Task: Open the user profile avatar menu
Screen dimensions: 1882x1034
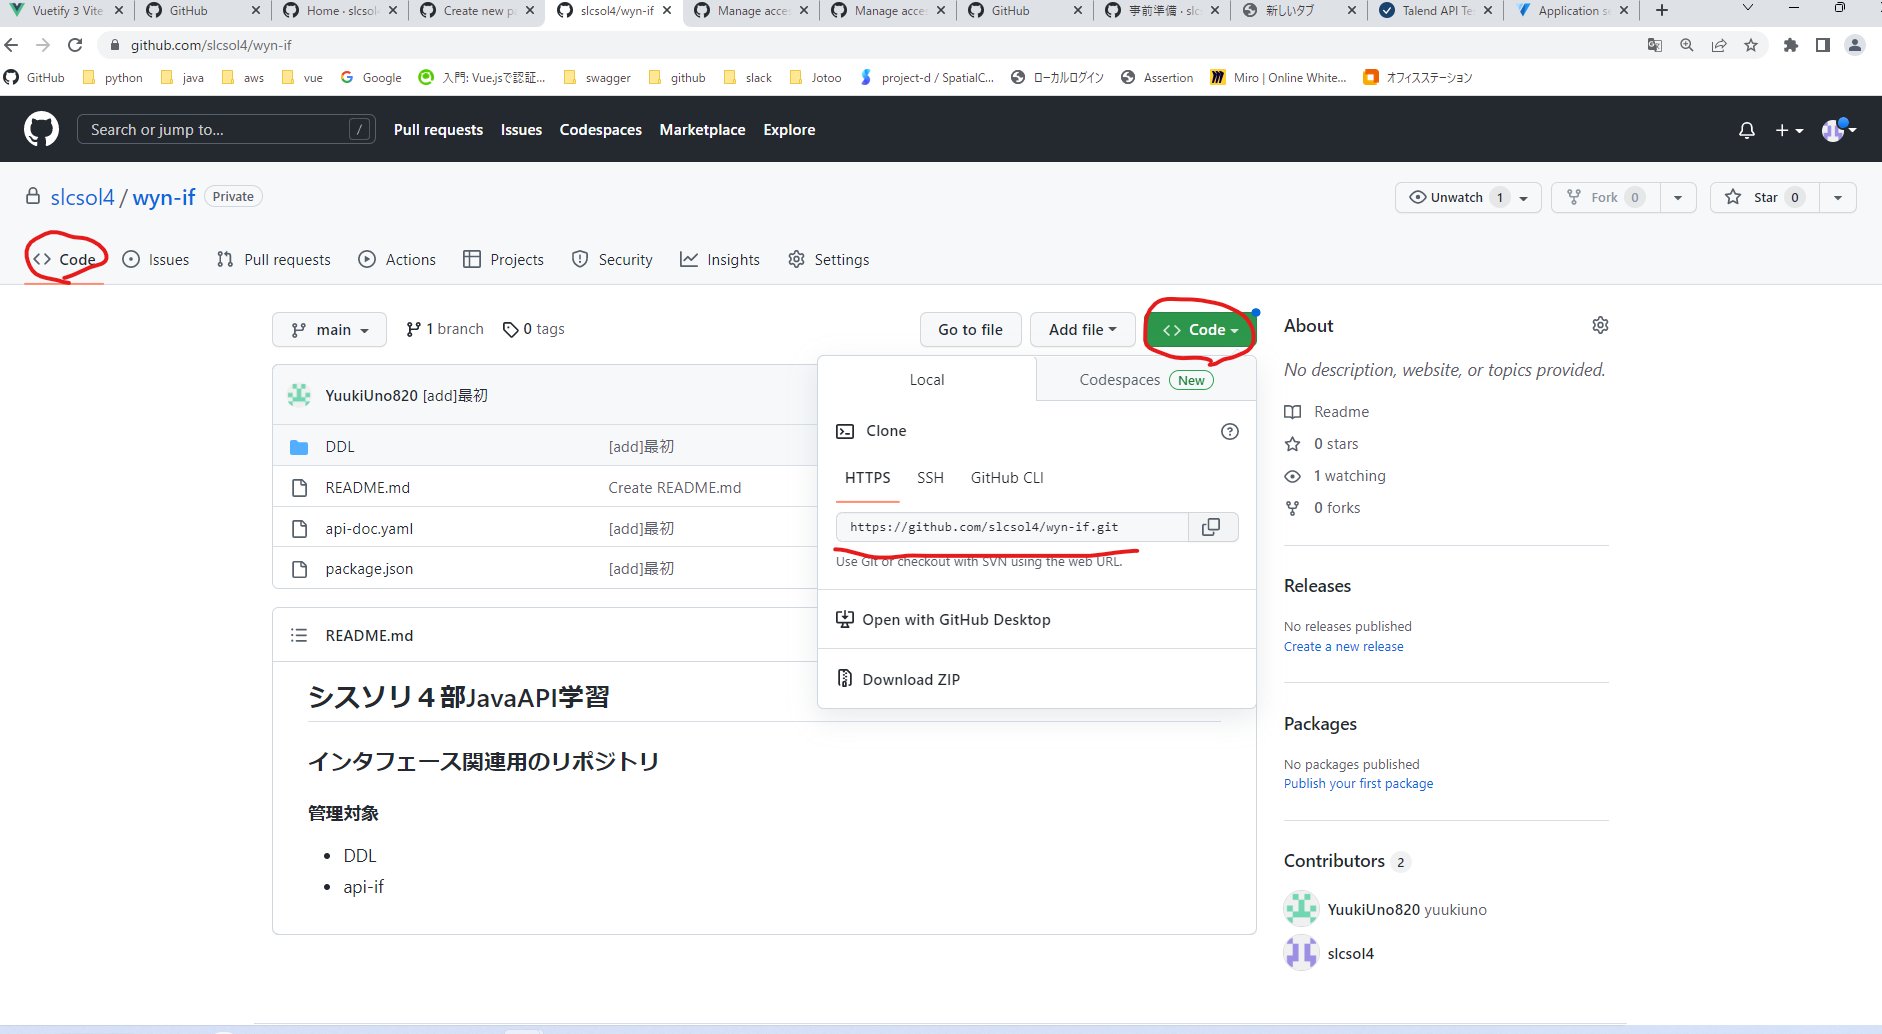Action: [1839, 130]
